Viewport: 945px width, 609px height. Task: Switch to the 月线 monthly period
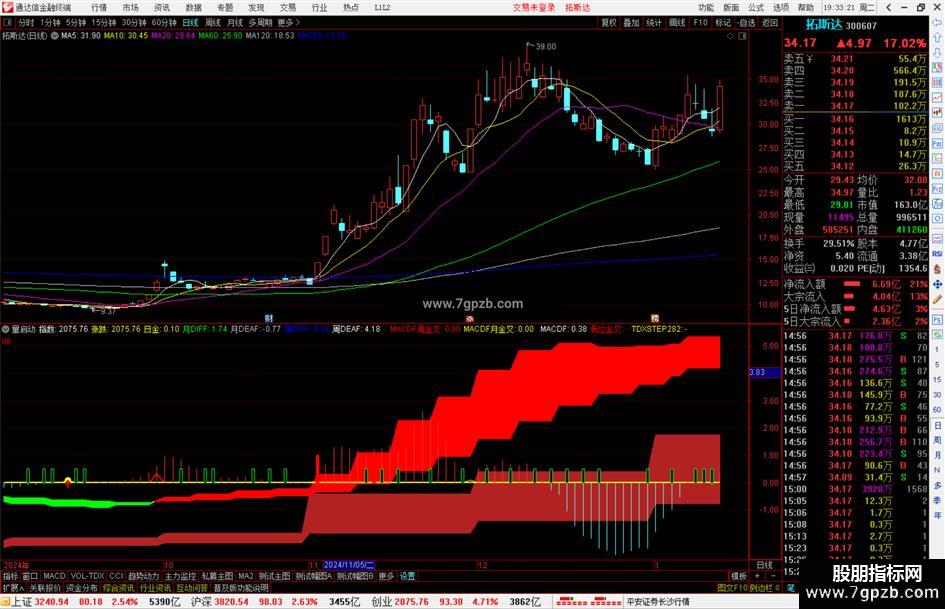point(235,22)
